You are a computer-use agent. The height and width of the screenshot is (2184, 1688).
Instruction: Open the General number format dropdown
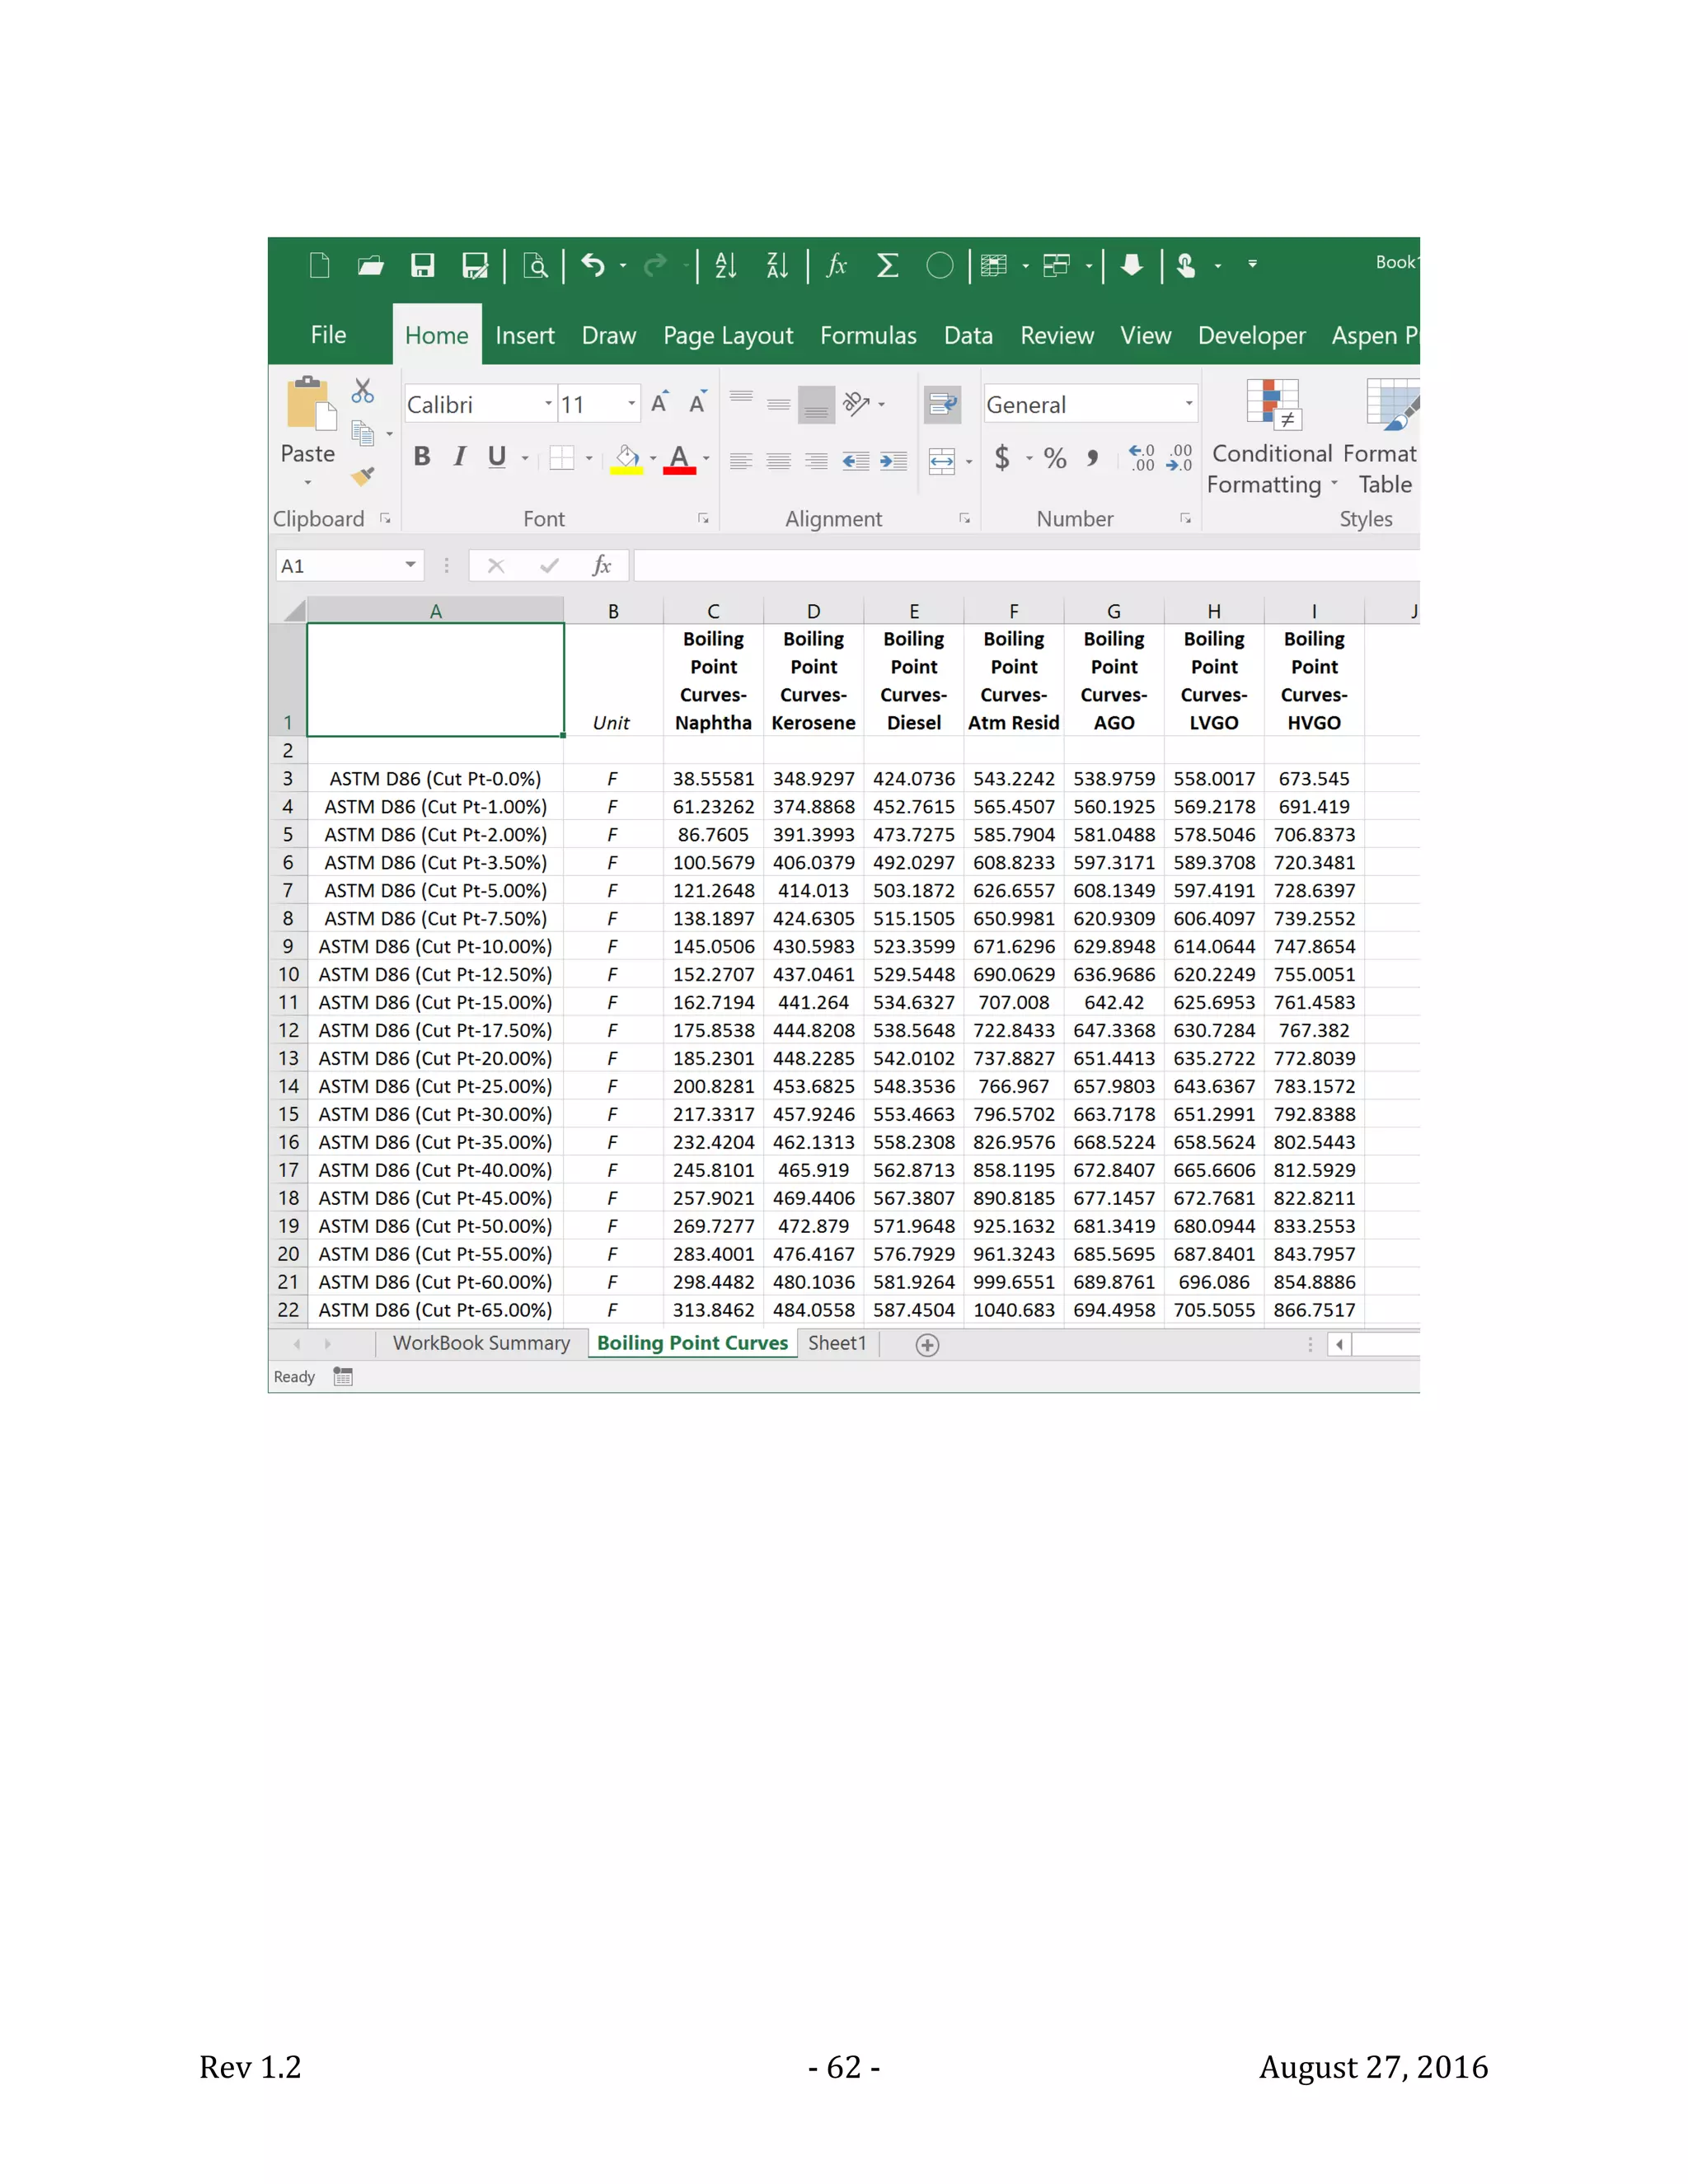tap(1188, 404)
